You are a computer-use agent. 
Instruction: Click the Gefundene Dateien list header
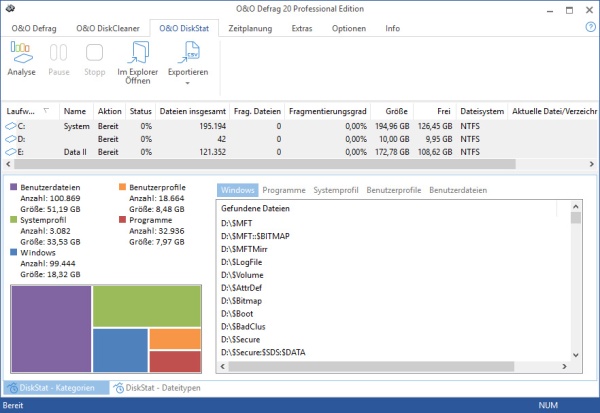coord(255,209)
